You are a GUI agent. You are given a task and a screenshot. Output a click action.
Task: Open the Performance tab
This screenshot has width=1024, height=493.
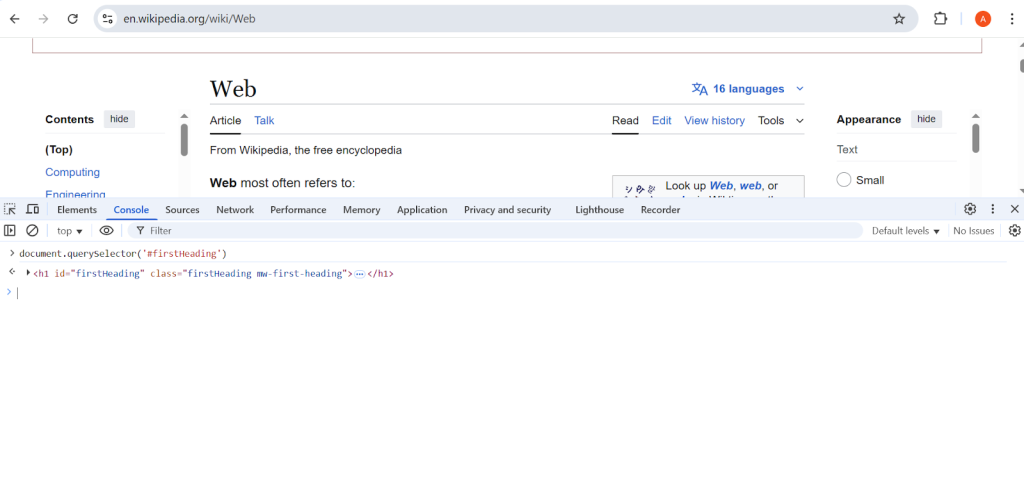coord(298,210)
